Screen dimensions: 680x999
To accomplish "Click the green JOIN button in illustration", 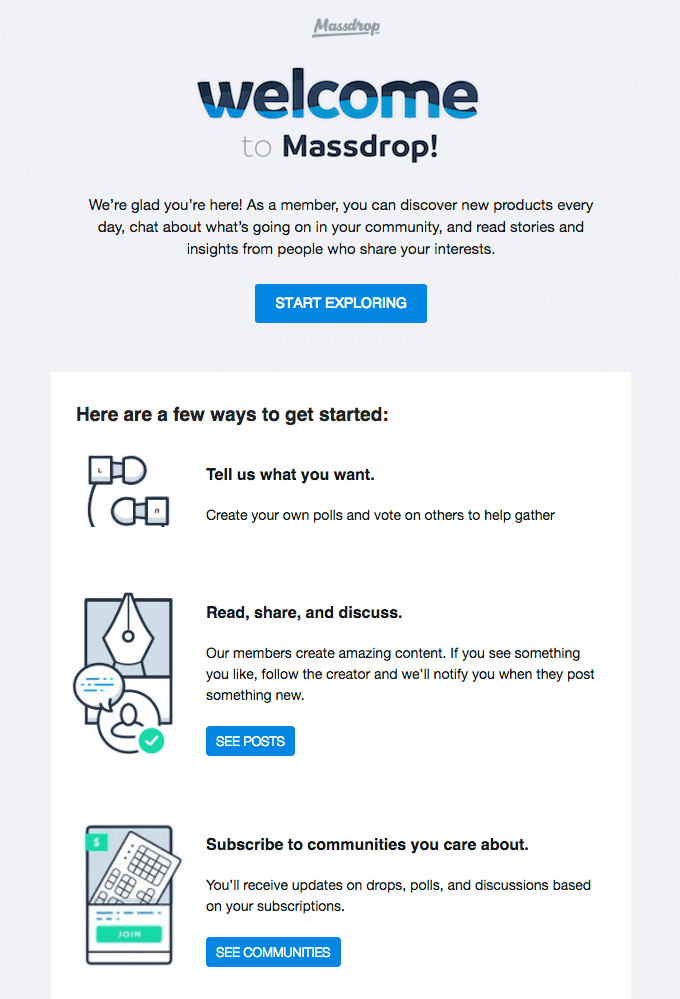I will [x=129, y=934].
